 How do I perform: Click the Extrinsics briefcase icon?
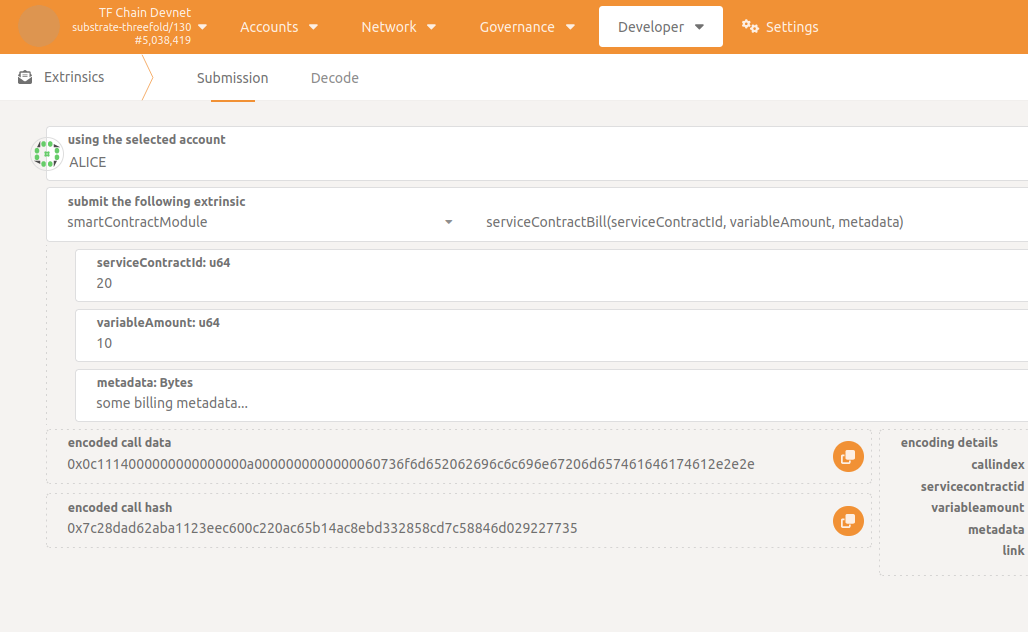tap(25, 77)
